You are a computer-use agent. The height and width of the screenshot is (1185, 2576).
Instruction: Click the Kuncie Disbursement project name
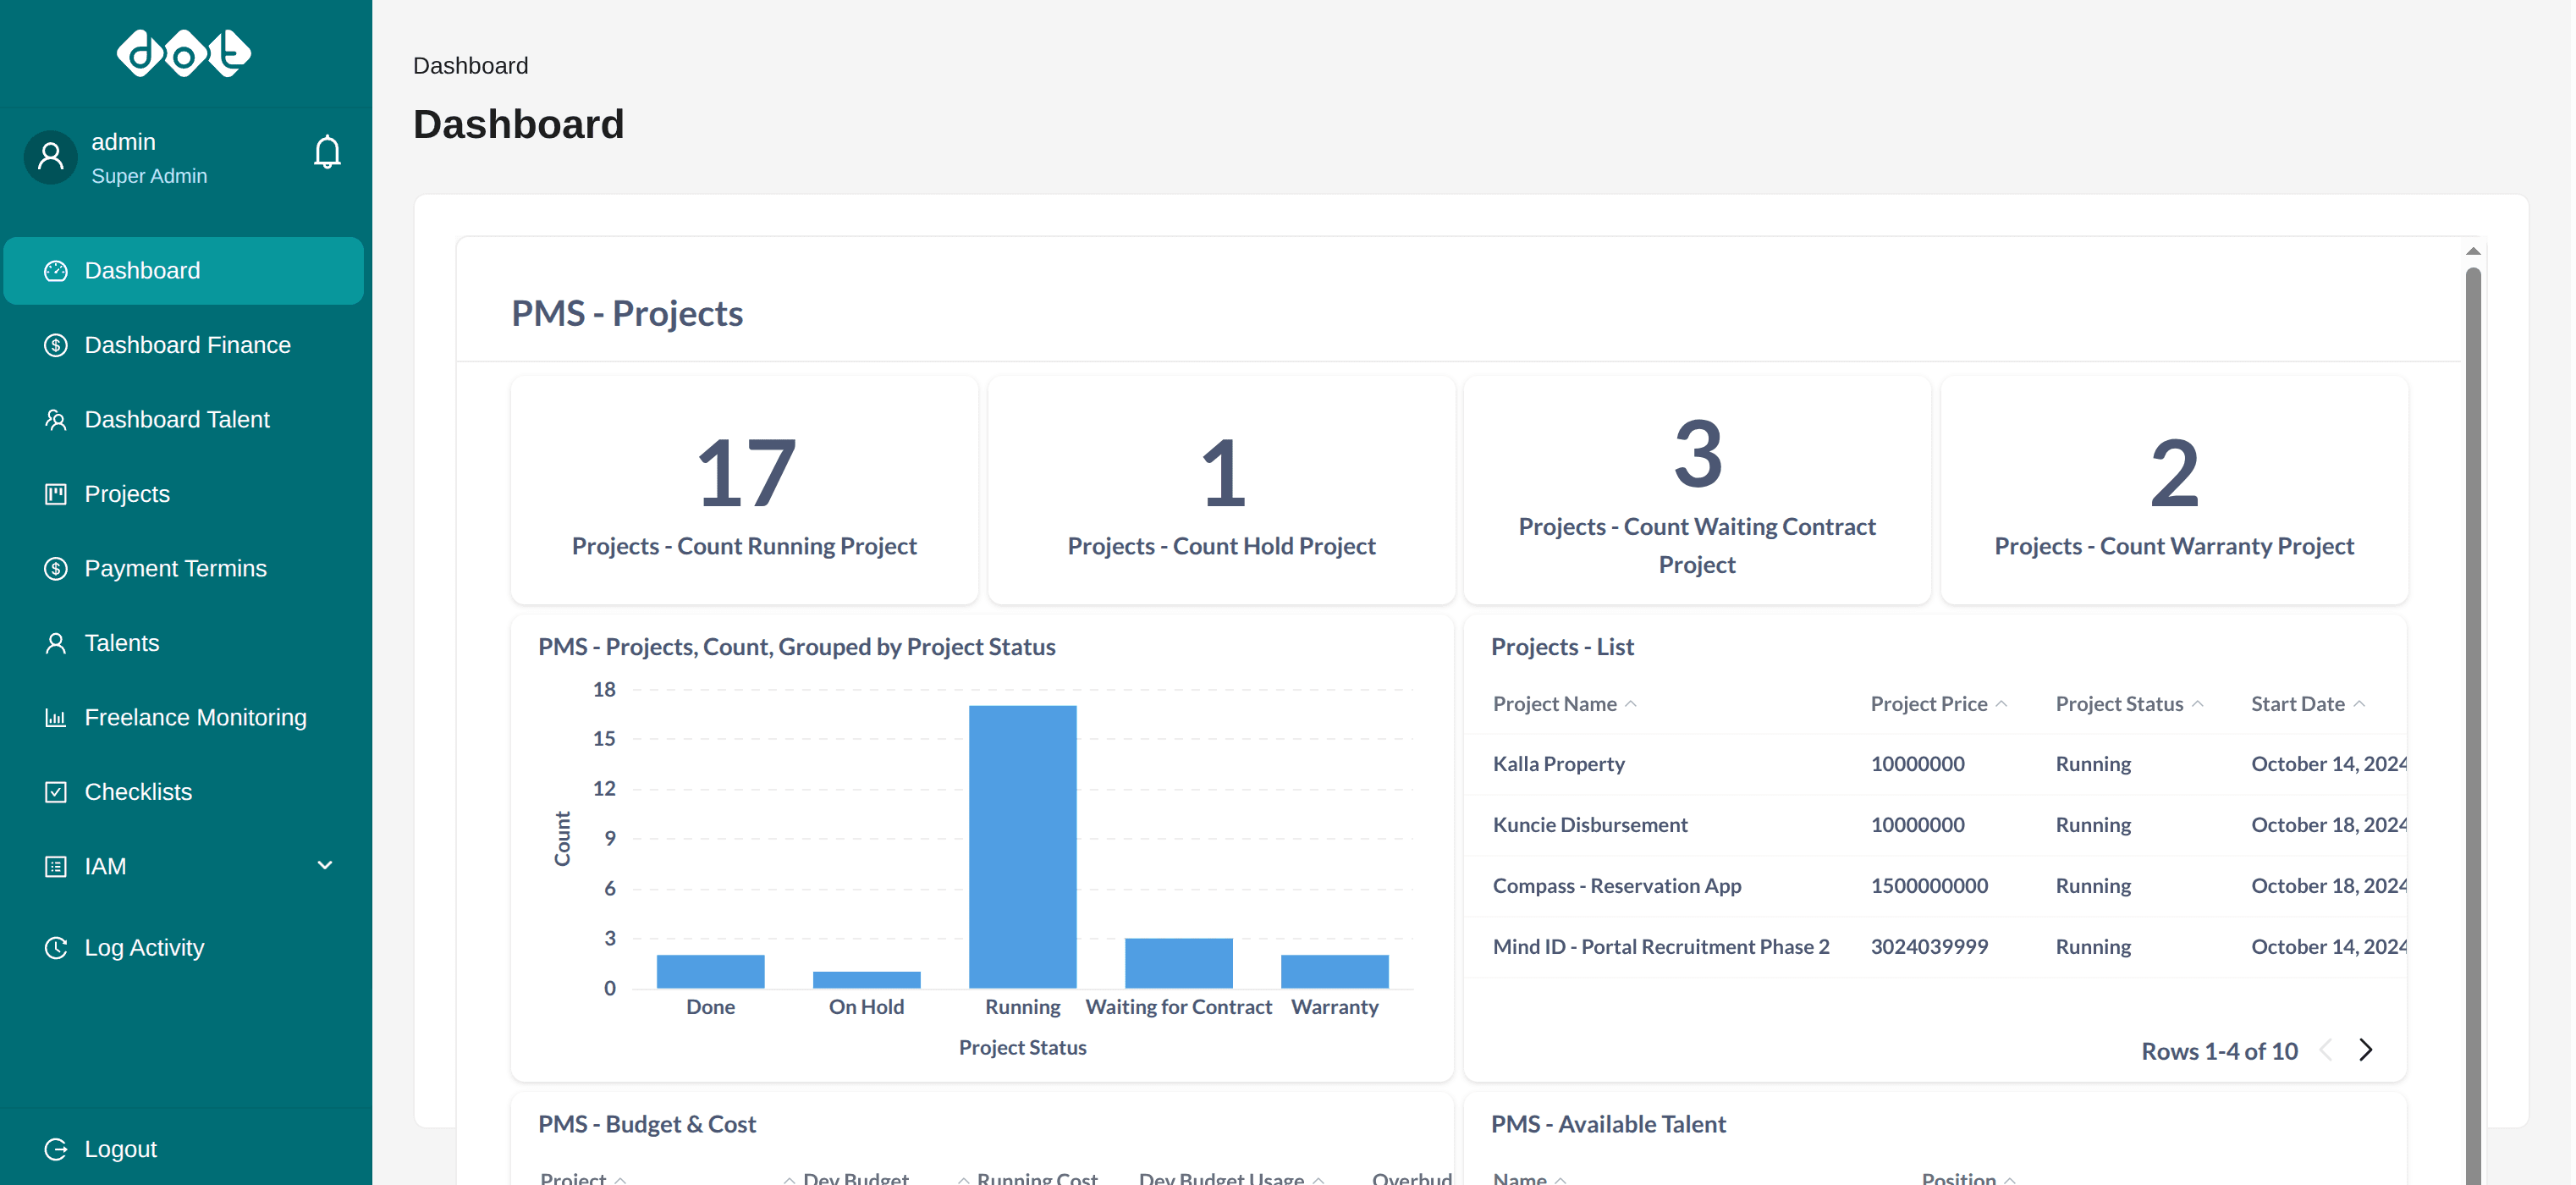click(1590, 825)
